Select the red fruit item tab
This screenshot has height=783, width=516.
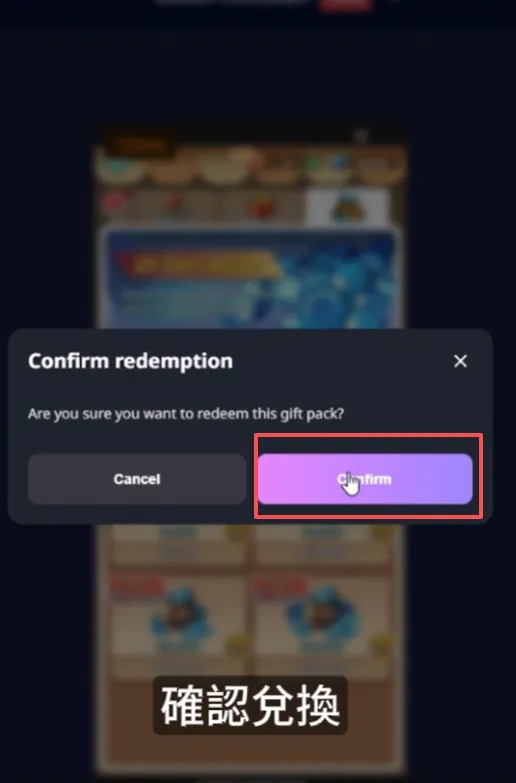tap(262, 207)
